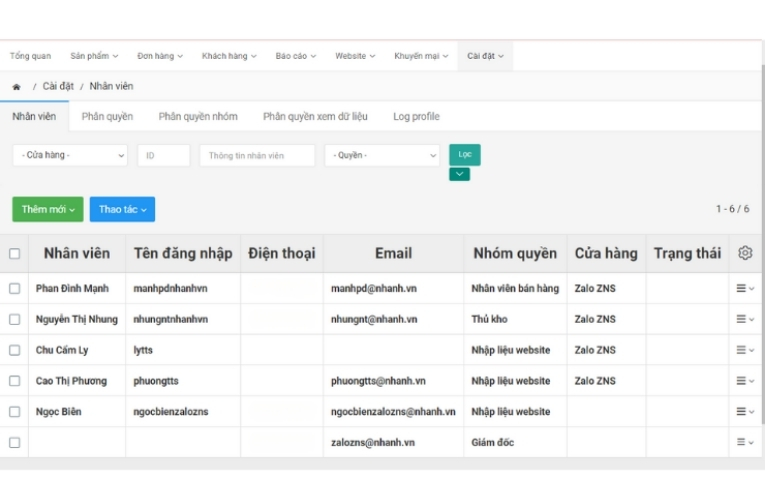The height and width of the screenshot is (478, 765).
Task: Tick the select-all checkbox in table header
Action: pyautogui.click(x=14, y=254)
